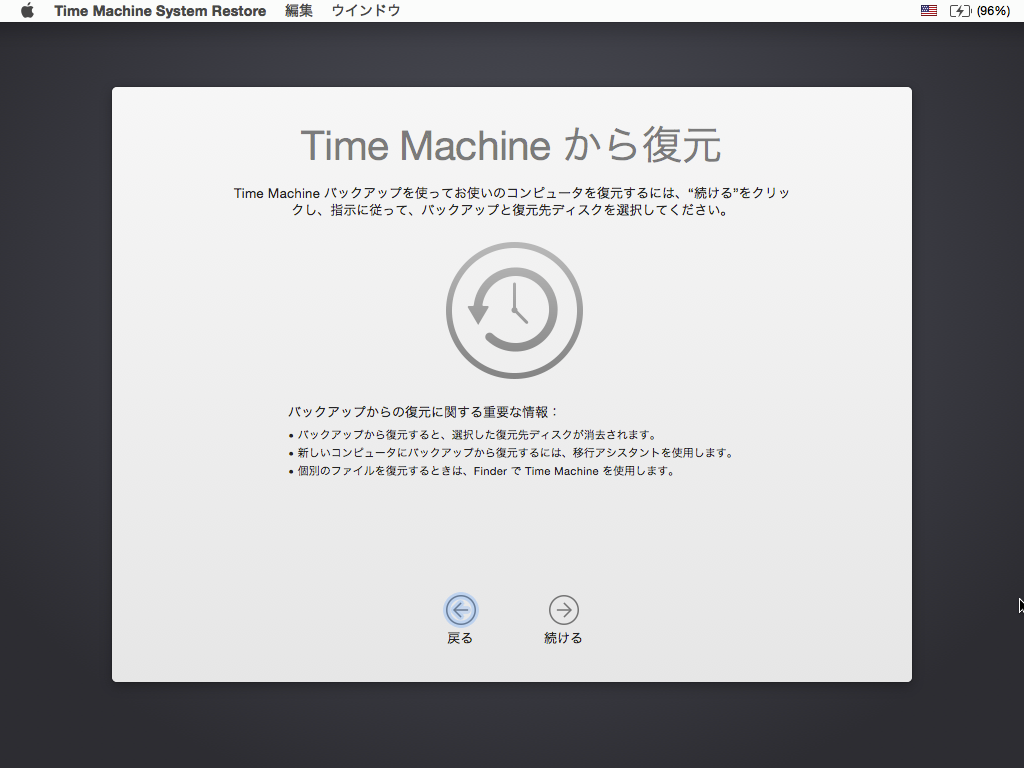Open the Apple menu

(x=27, y=10)
